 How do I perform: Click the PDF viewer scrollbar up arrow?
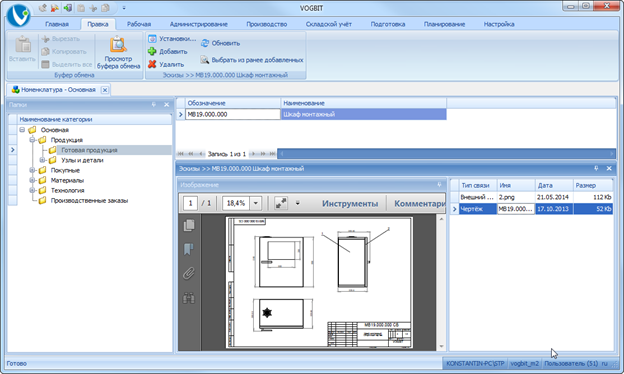[x=441, y=219]
